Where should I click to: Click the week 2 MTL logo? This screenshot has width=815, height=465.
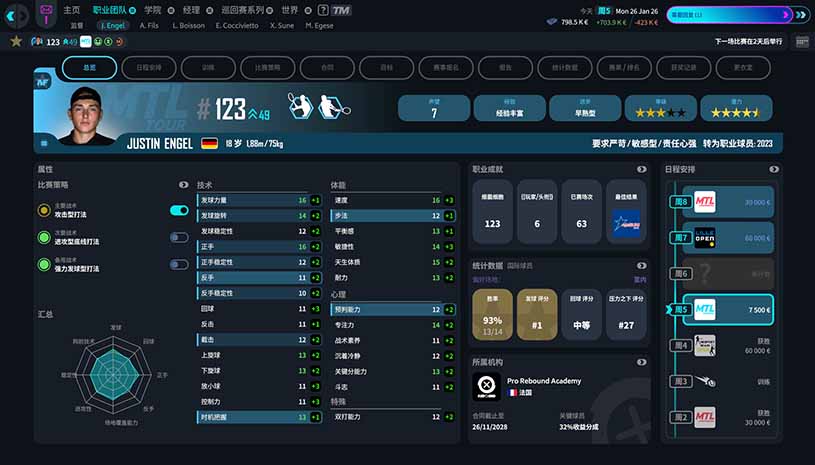705,417
